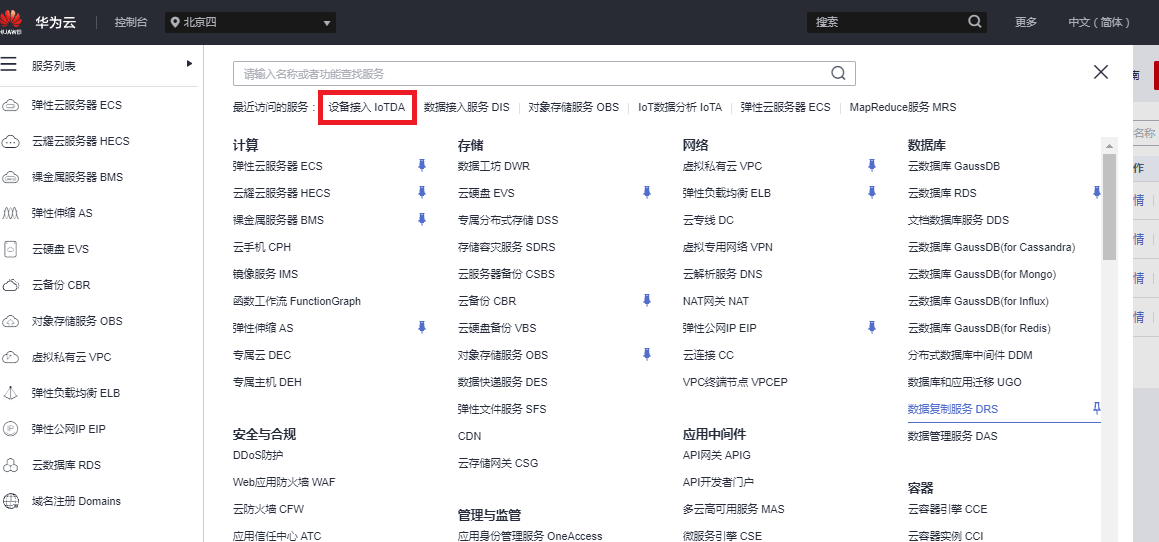The width and height of the screenshot is (1159, 542).
Task: Open 云容器引擎 CCE service
Action: click(948, 509)
